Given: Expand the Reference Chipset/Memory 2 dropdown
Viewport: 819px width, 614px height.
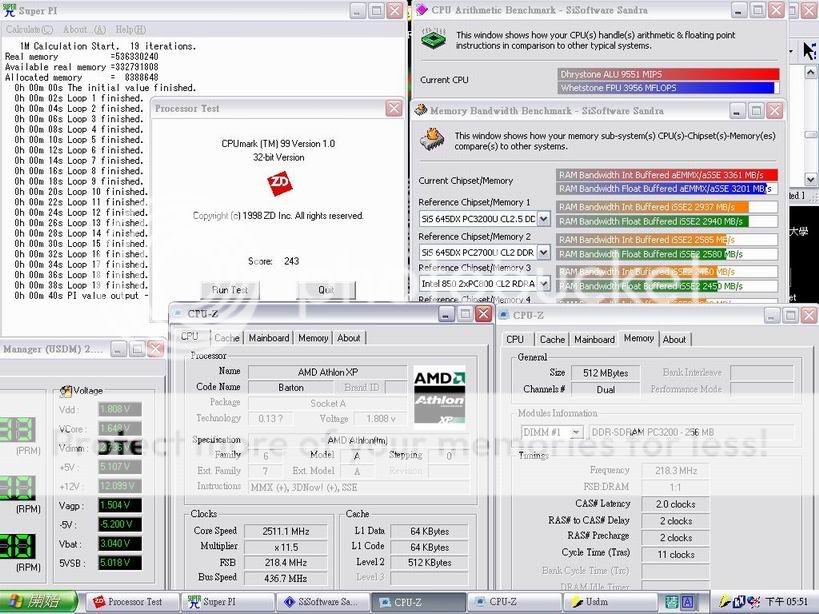Looking at the screenshot, I should [543, 252].
